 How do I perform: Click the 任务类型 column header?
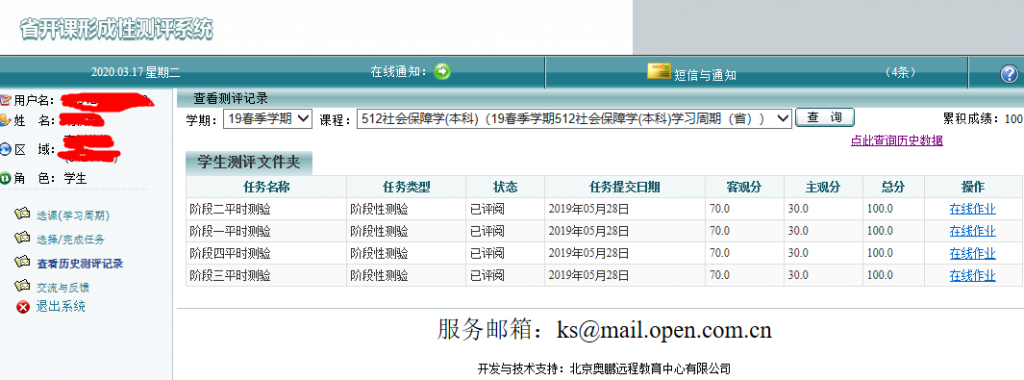[x=407, y=187]
